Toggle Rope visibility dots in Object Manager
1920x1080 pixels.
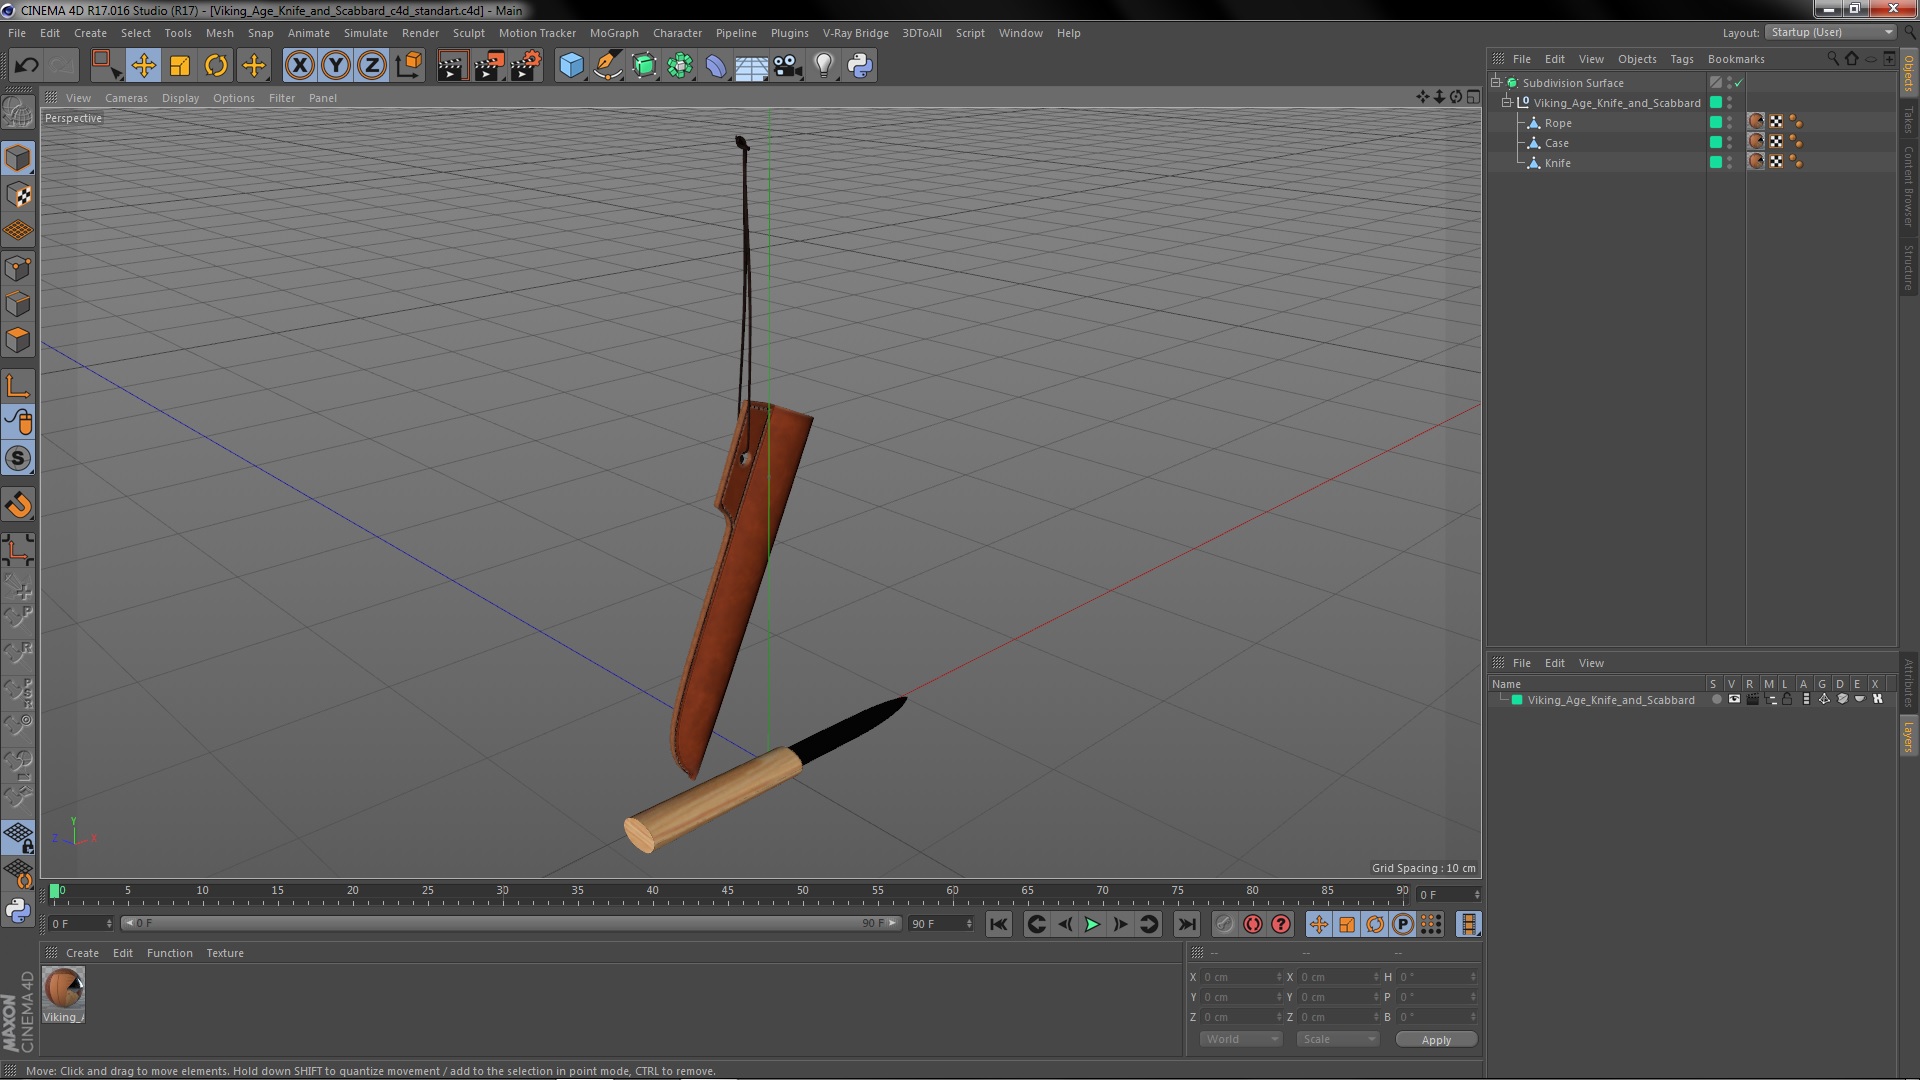(1730, 122)
